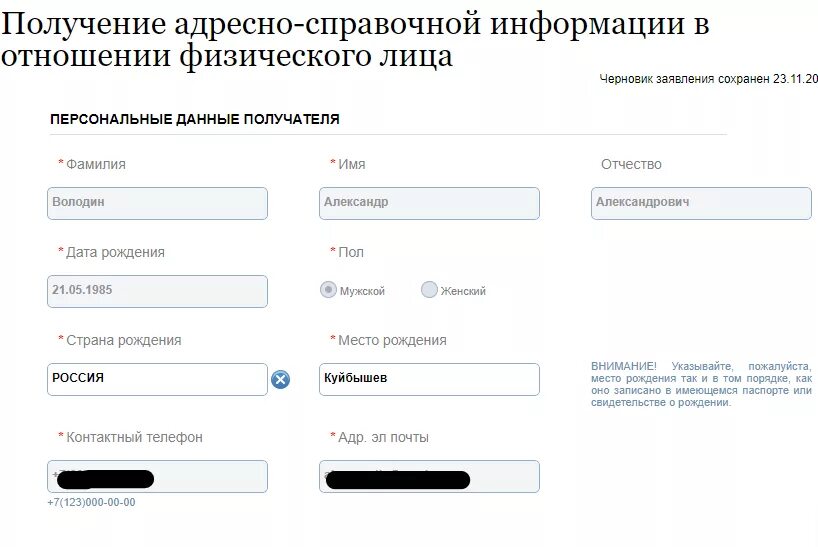Viewport: 818px width, 547px height.
Task: Click the page title Получение адресно-справочной информации
Action: 355,40
